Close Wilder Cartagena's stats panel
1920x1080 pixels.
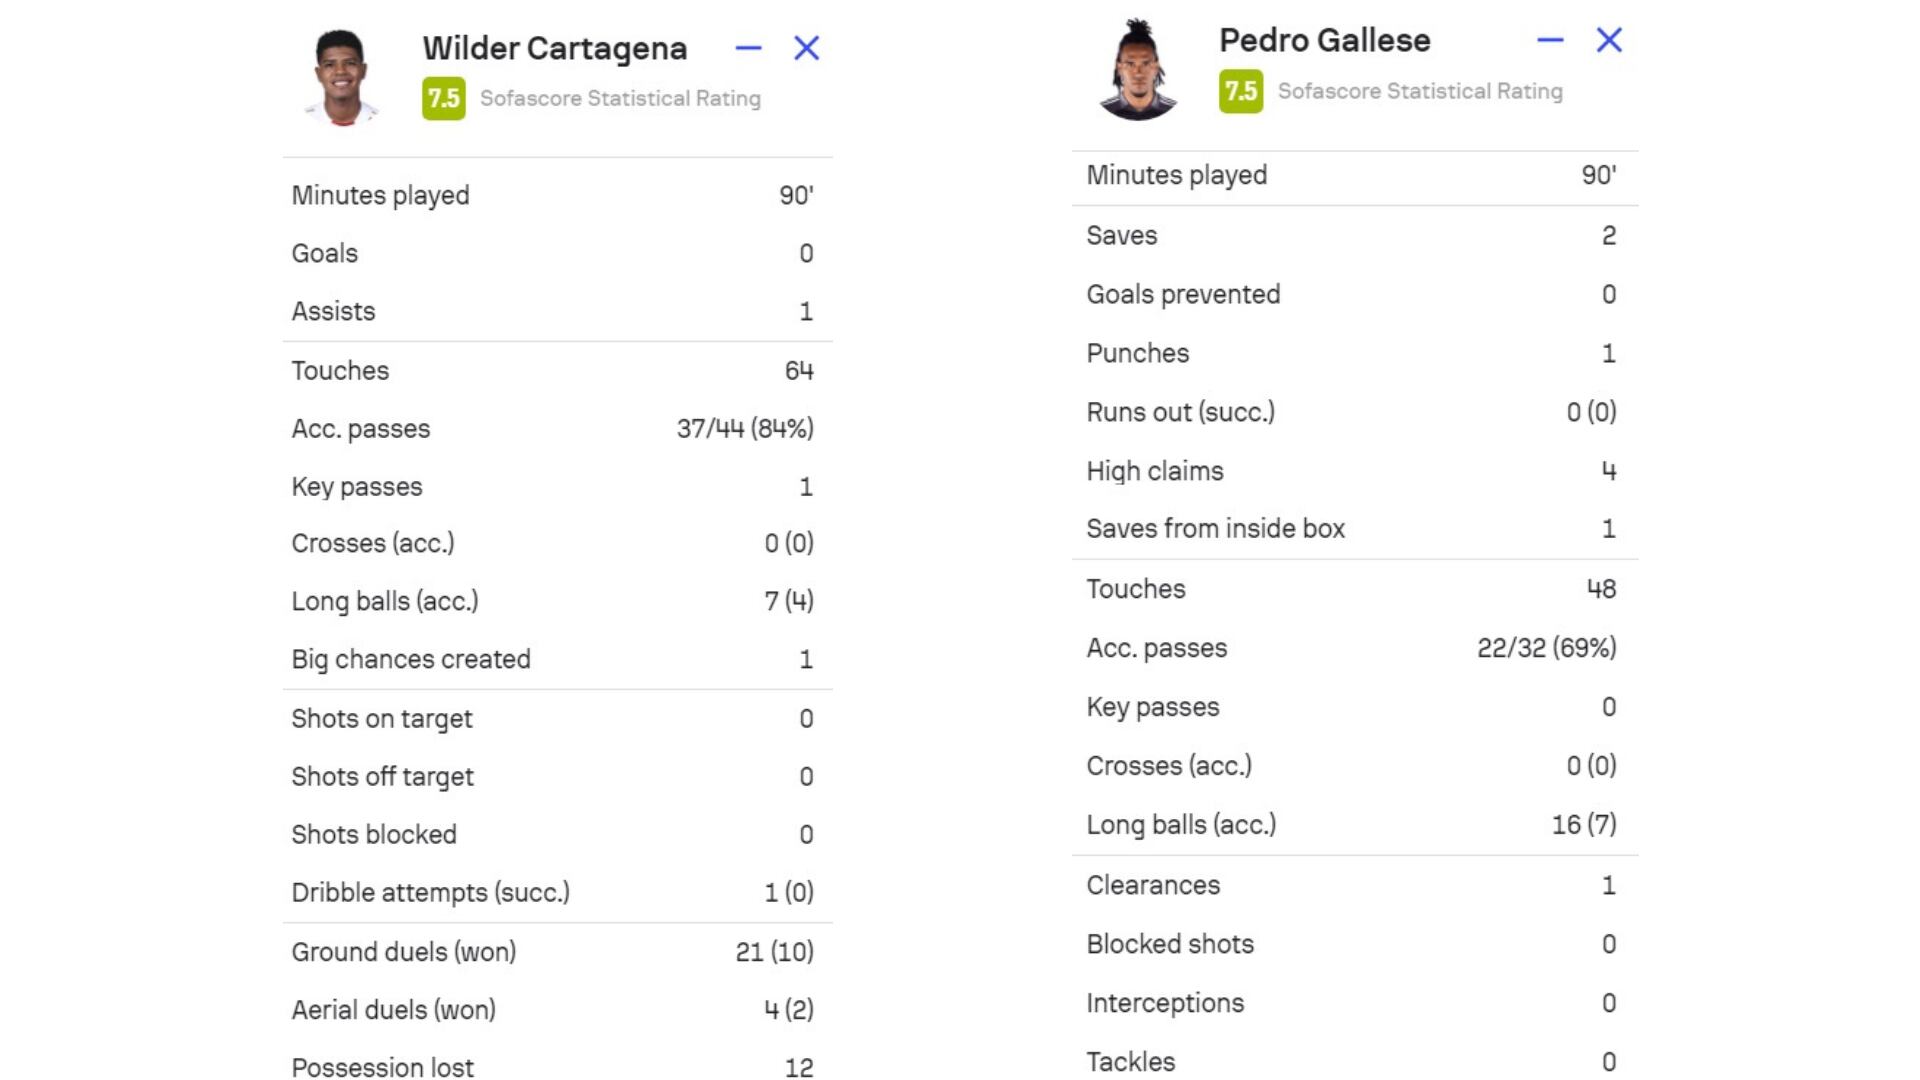(806, 48)
